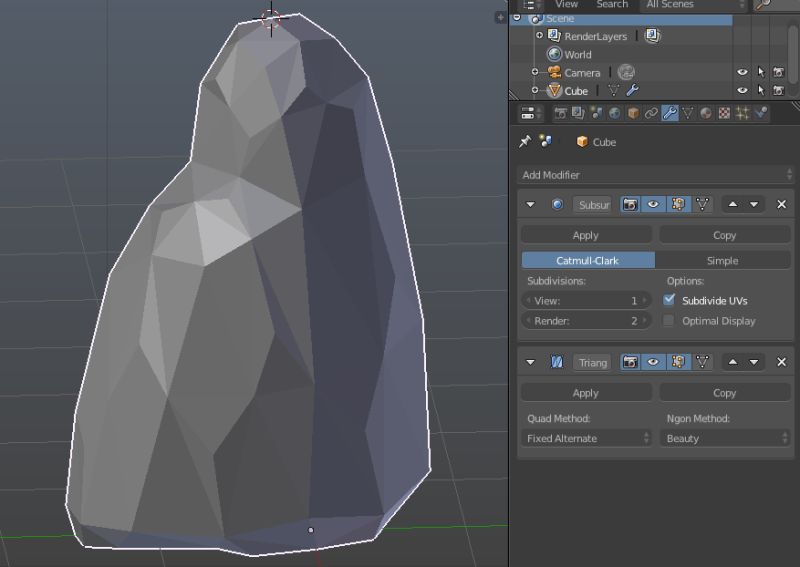The image size is (800, 567).
Task: Click the outliner search magnifier icon
Action: pyautogui.click(x=764, y=5)
